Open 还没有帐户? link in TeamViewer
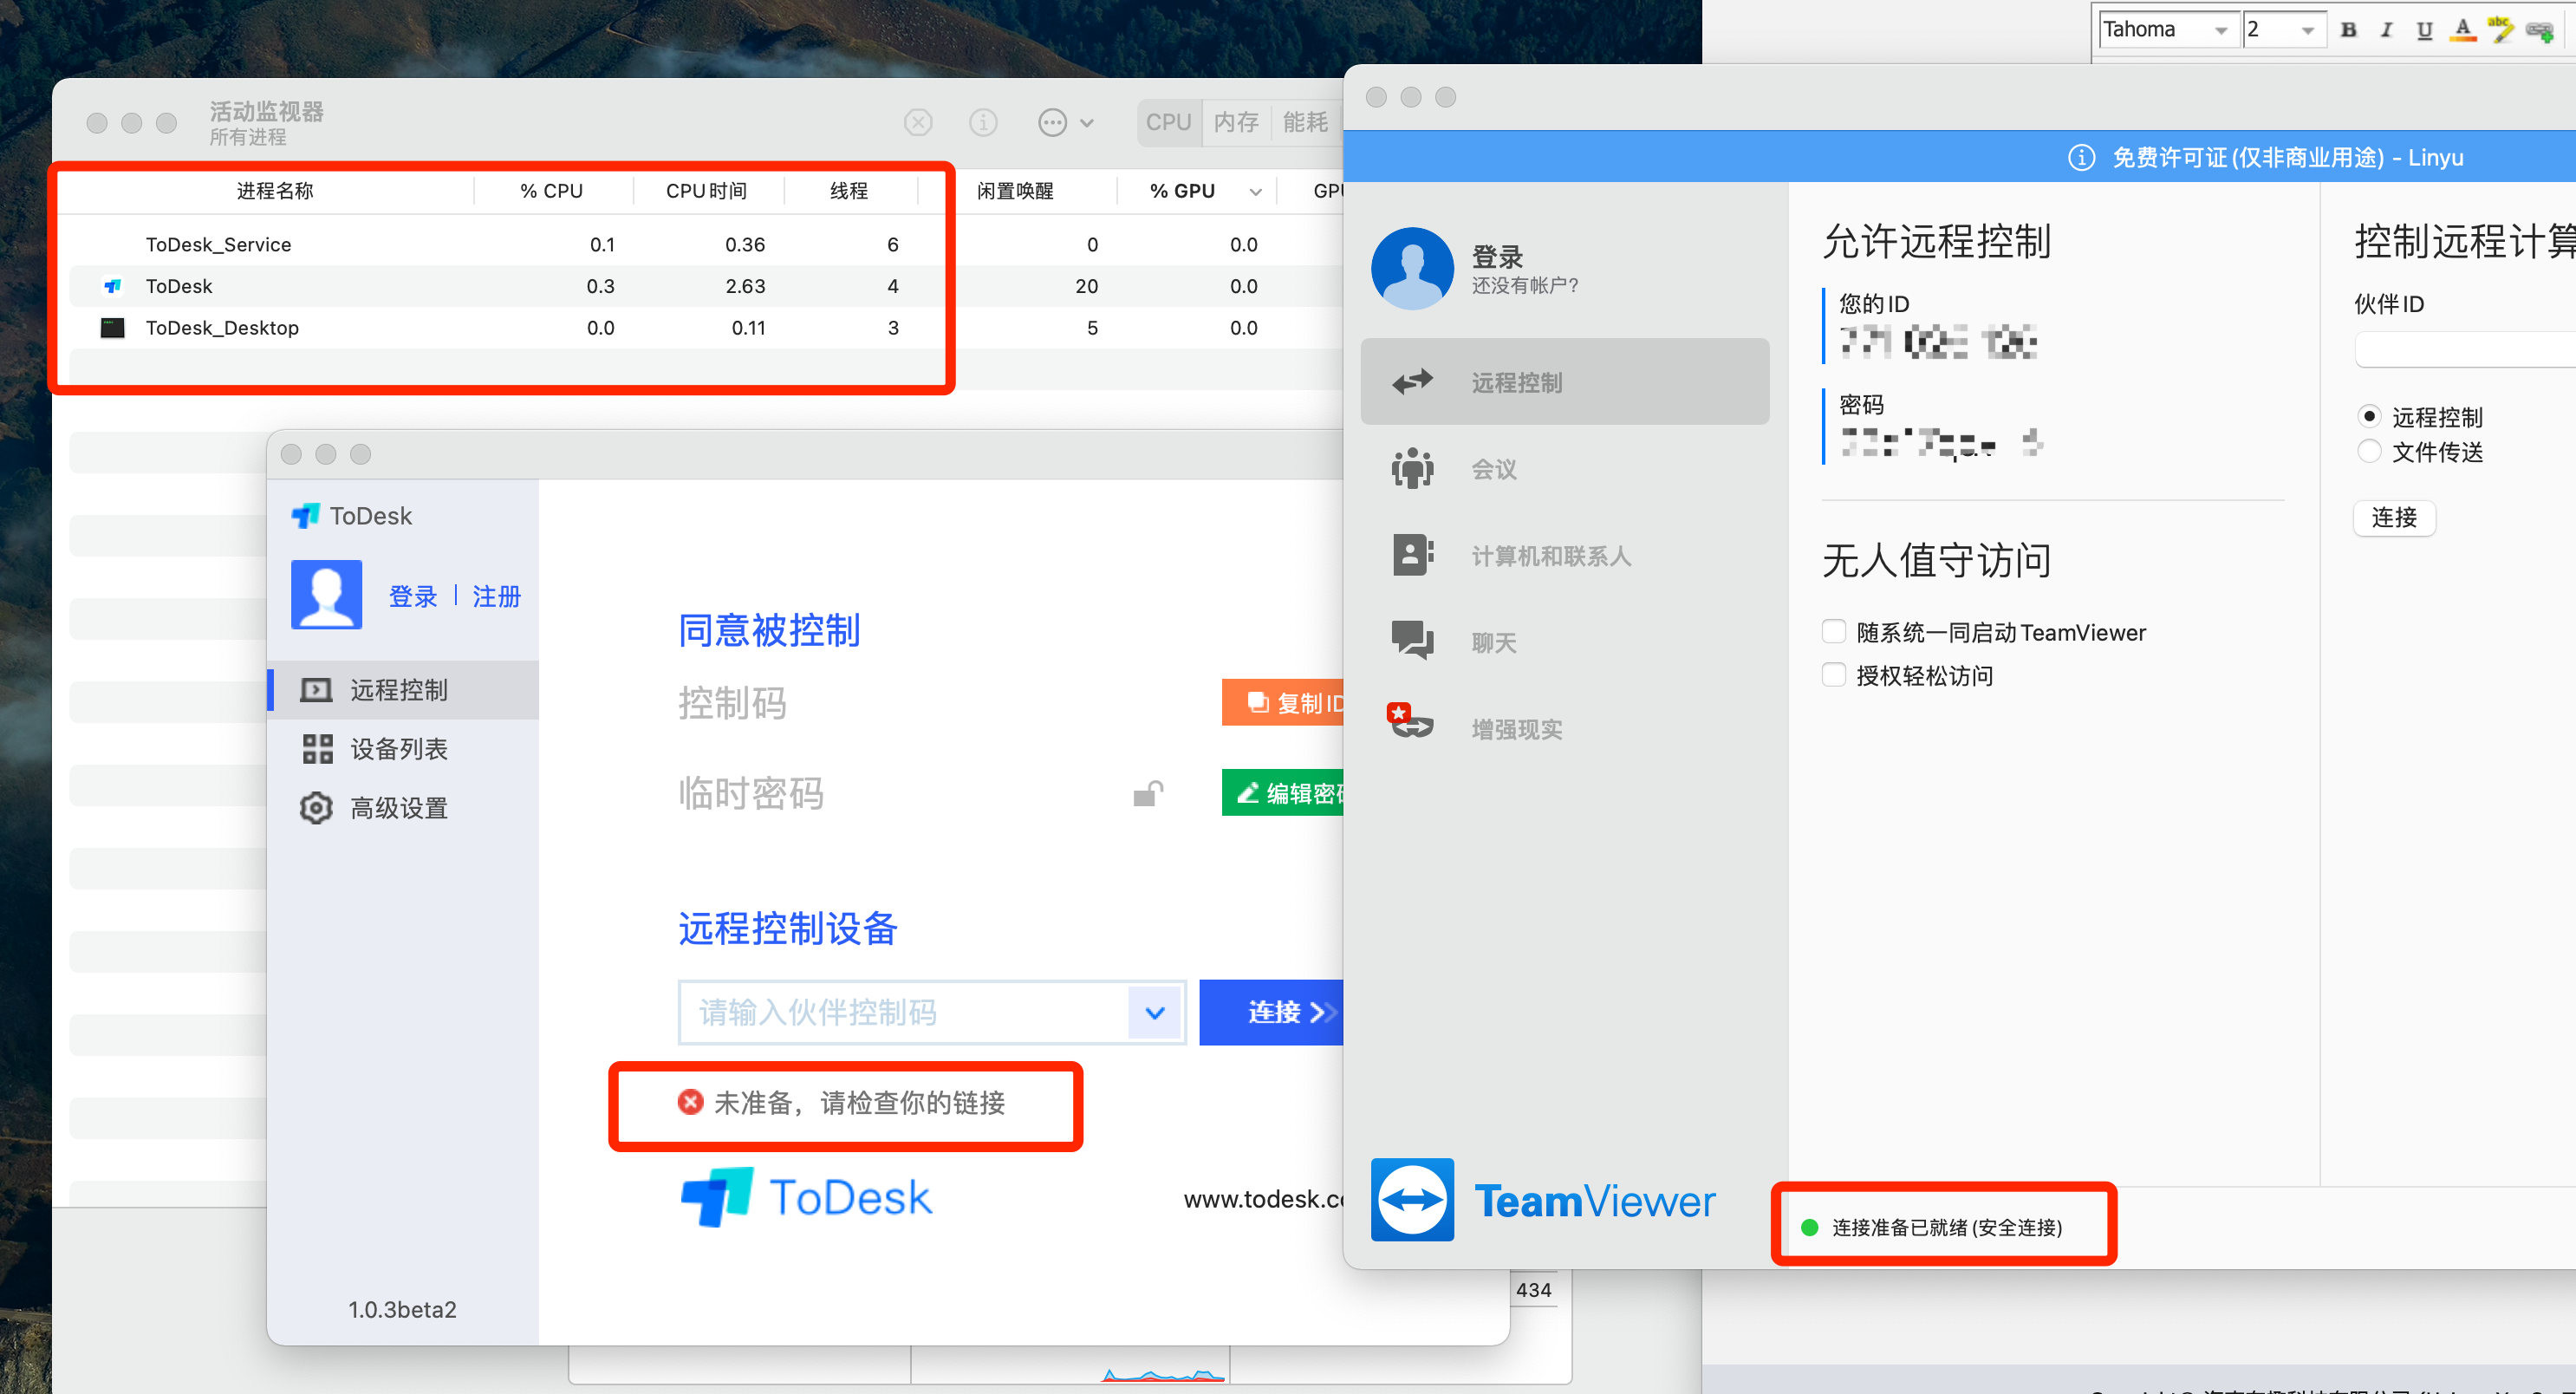2576x1394 pixels. click(x=1524, y=285)
